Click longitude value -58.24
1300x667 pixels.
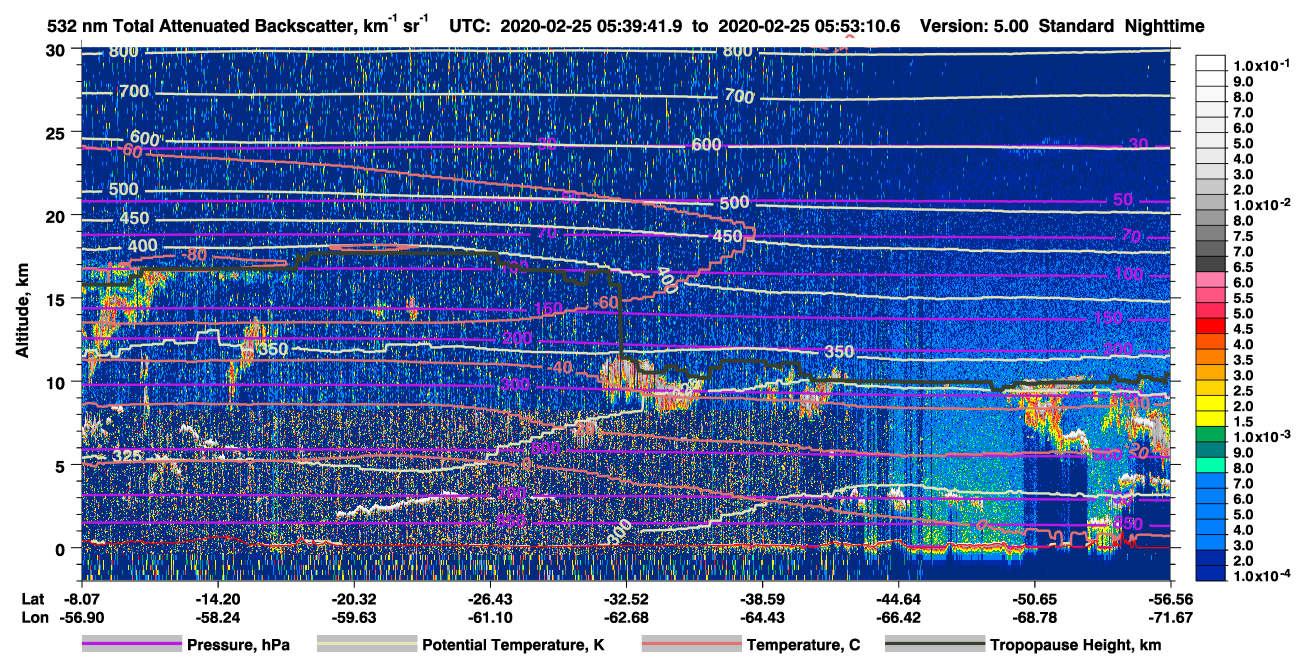217,617
